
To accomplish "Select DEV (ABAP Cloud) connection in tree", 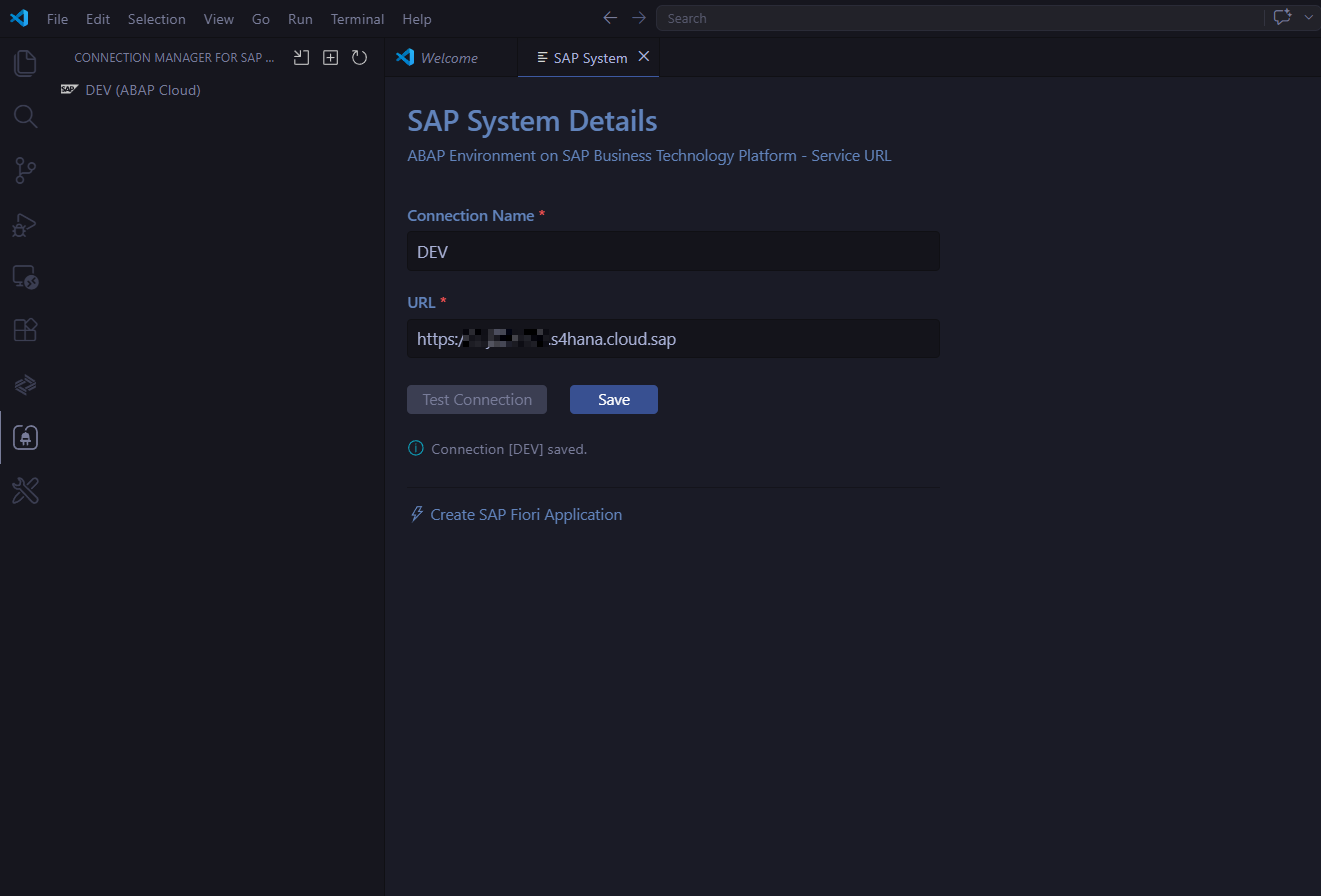I will tap(143, 90).
